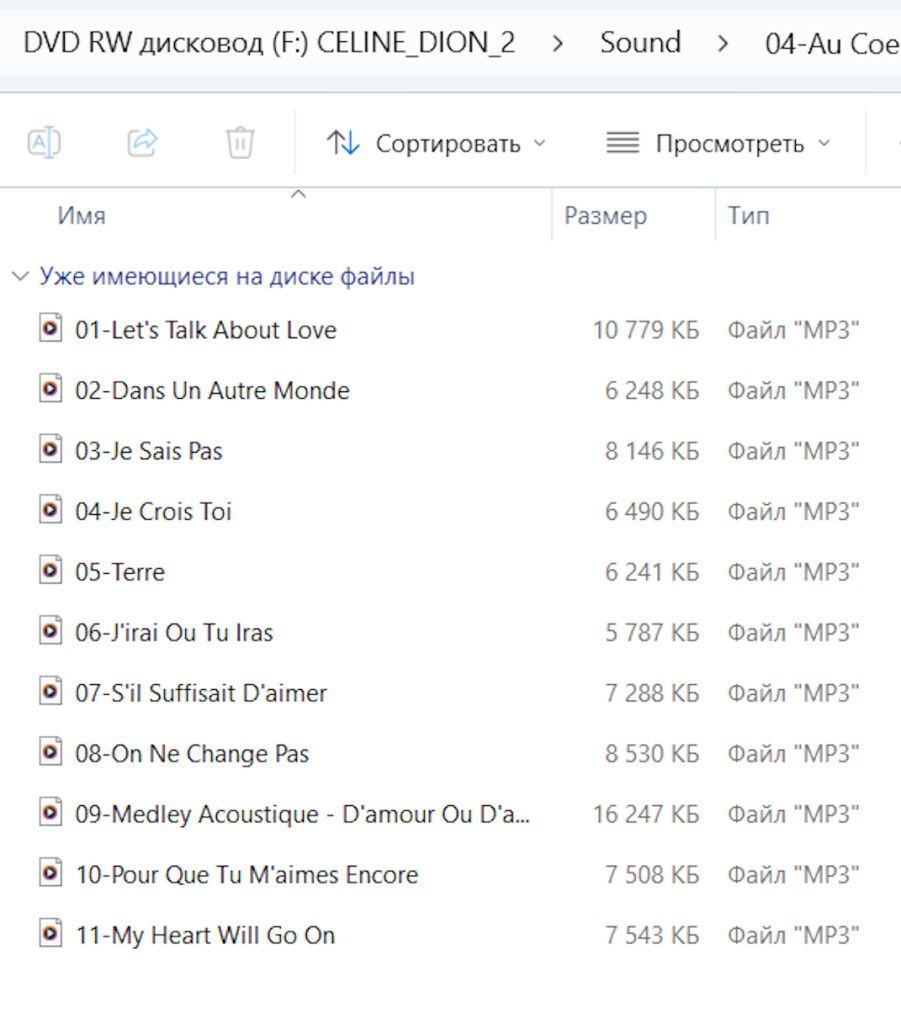Select file name 11-My Heart Will Go On
Viewport: 901px width, 1024px height.
click(x=206, y=936)
